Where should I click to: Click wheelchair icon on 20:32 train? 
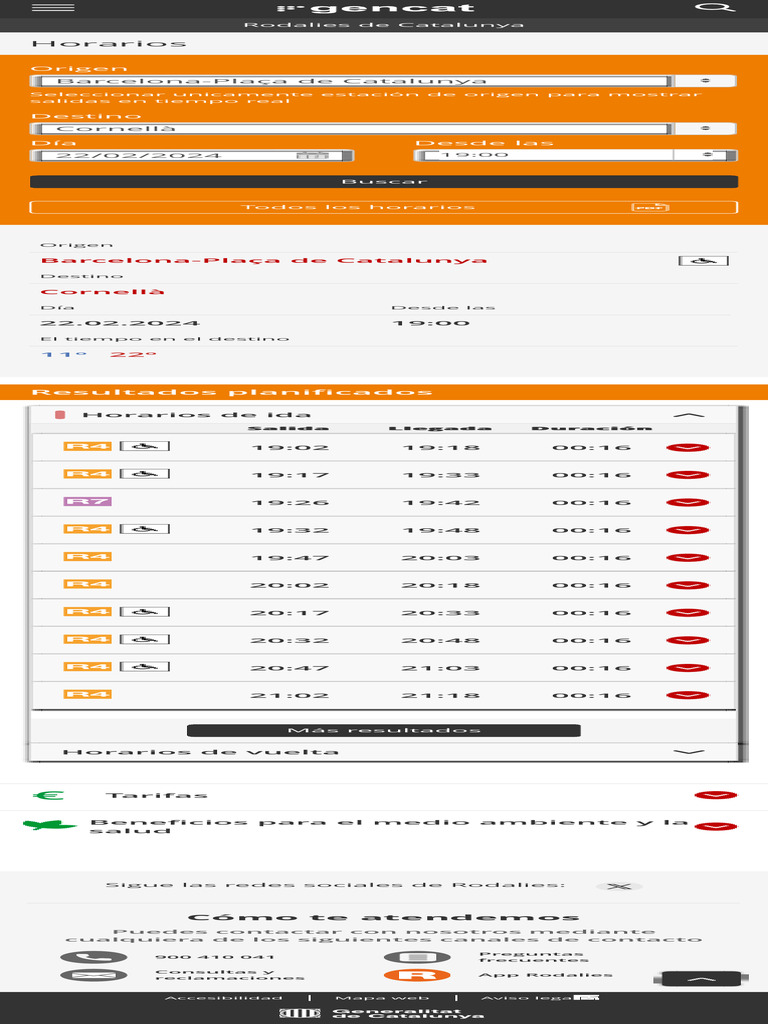point(145,639)
